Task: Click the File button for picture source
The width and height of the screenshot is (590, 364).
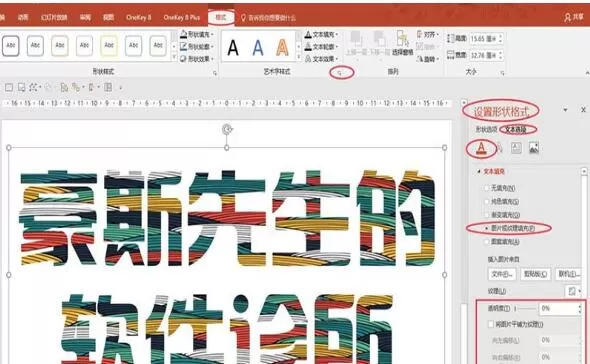Action: point(502,274)
